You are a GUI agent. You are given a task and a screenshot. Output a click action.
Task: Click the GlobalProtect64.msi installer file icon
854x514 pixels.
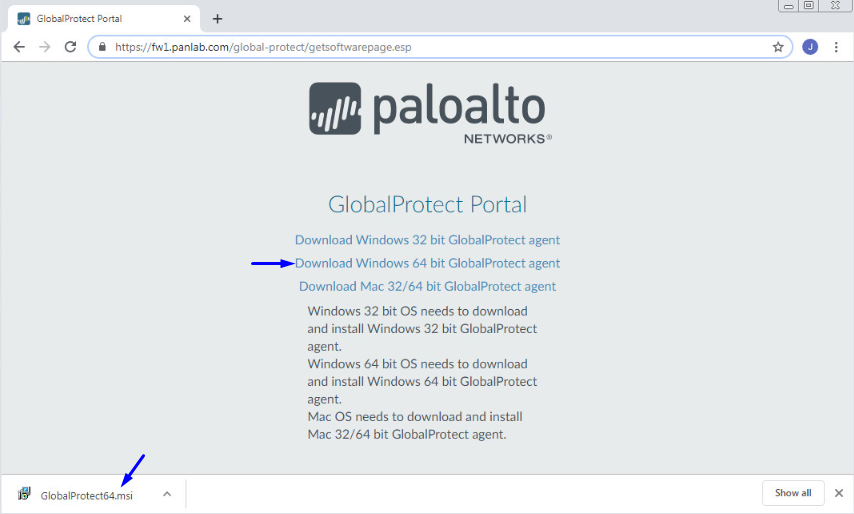[24, 494]
